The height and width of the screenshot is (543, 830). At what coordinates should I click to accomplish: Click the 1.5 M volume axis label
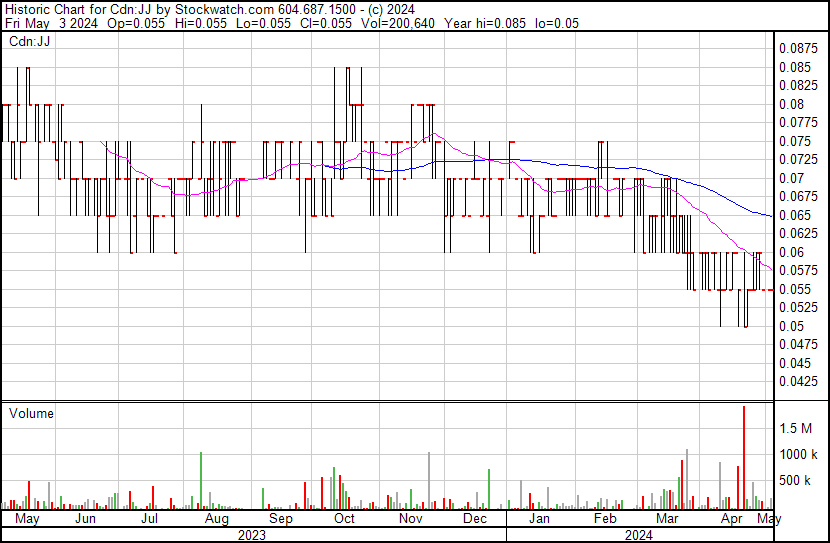795,428
